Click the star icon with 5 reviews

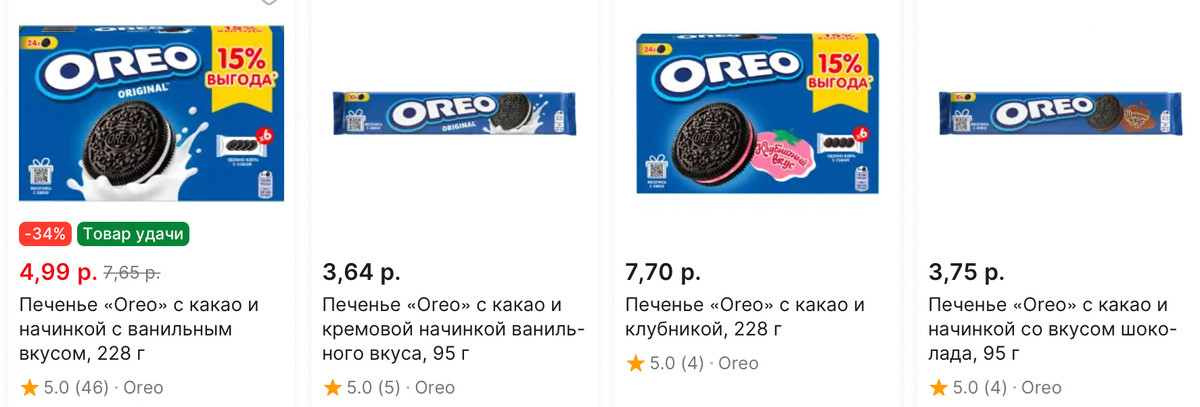(x=333, y=387)
